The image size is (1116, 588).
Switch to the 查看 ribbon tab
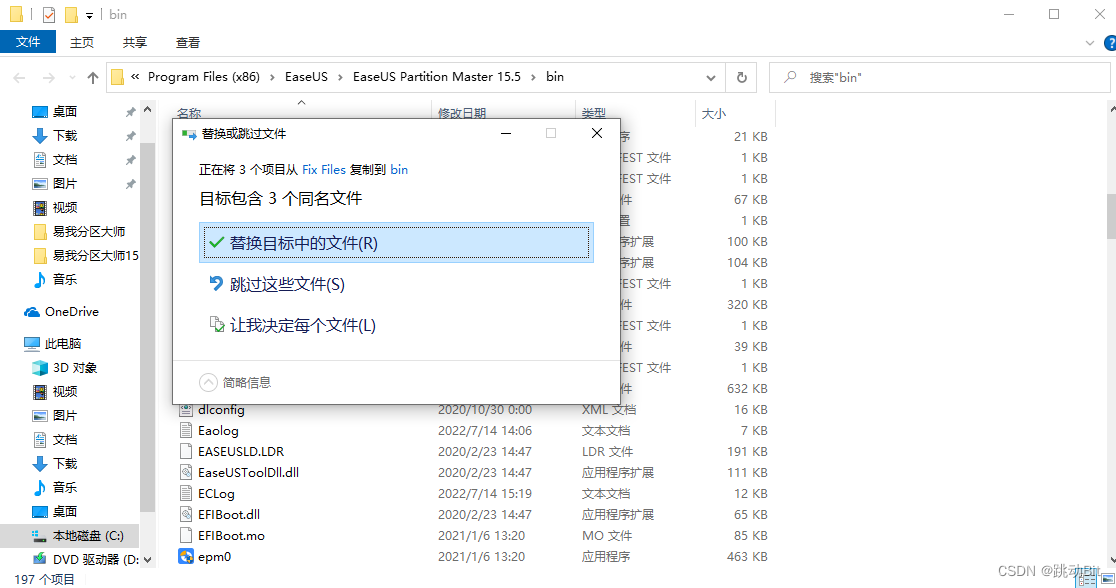point(188,43)
